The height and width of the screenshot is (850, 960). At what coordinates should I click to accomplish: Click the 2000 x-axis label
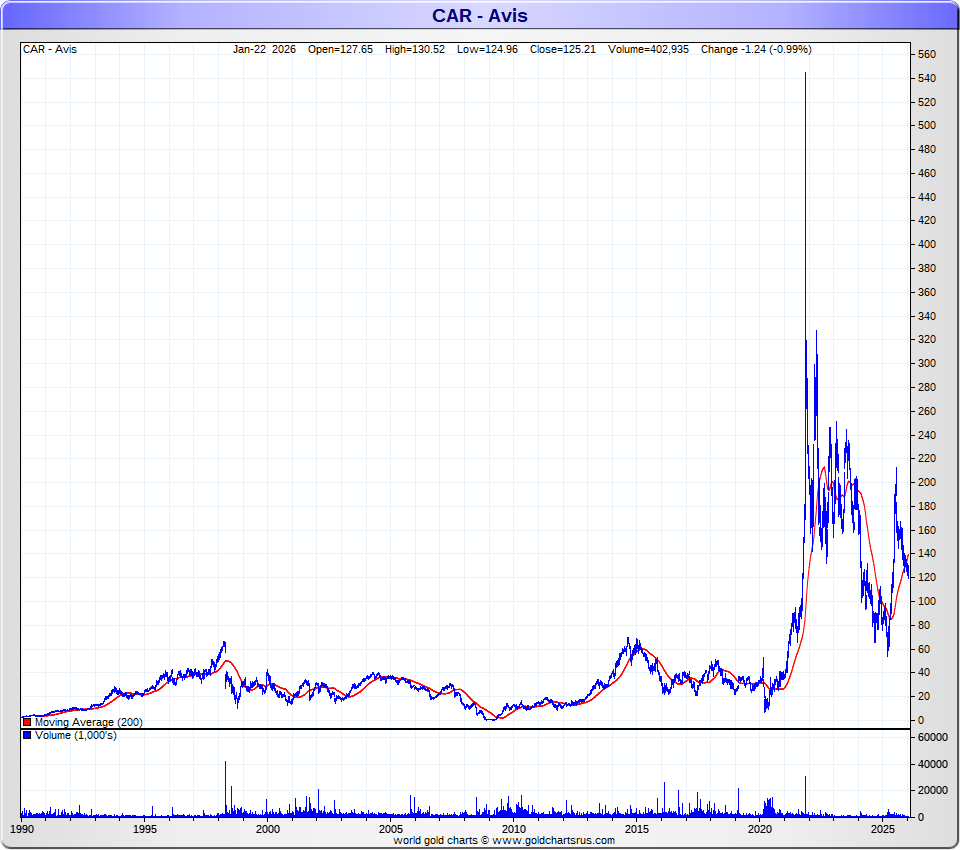268,829
